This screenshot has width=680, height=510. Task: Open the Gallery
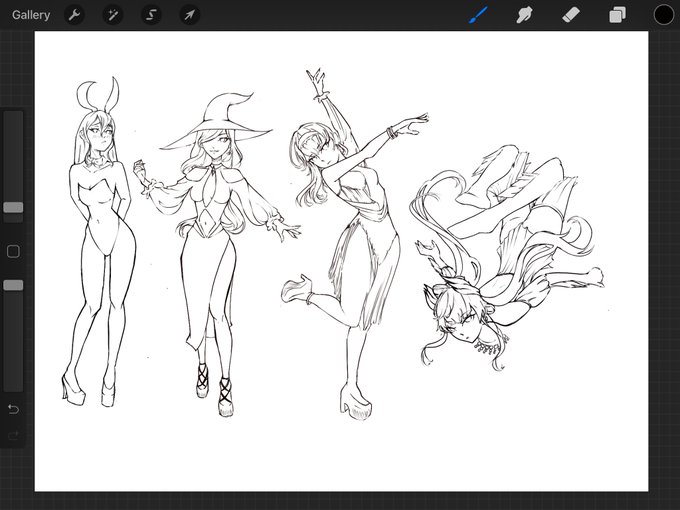pyautogui.click(x=31, y=15)
